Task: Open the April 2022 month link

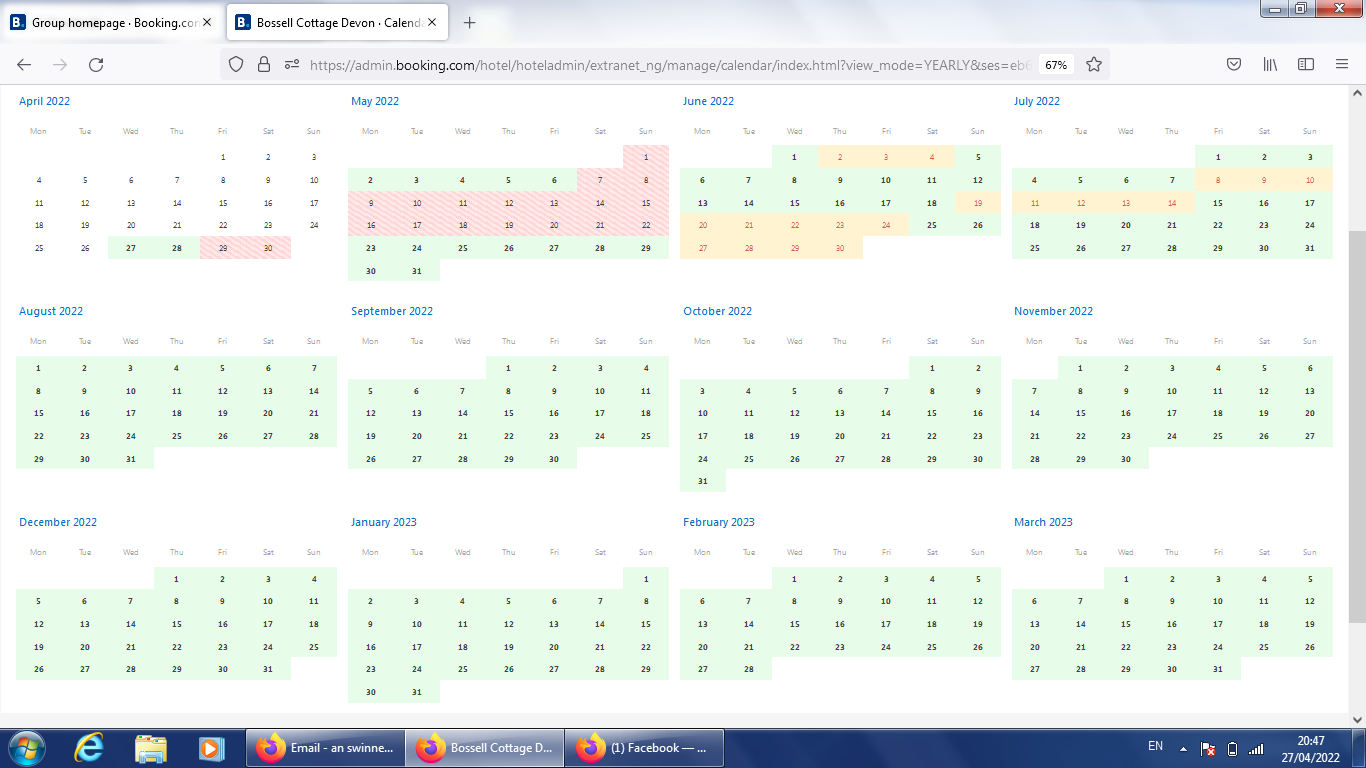Action: tap(45, 101)
